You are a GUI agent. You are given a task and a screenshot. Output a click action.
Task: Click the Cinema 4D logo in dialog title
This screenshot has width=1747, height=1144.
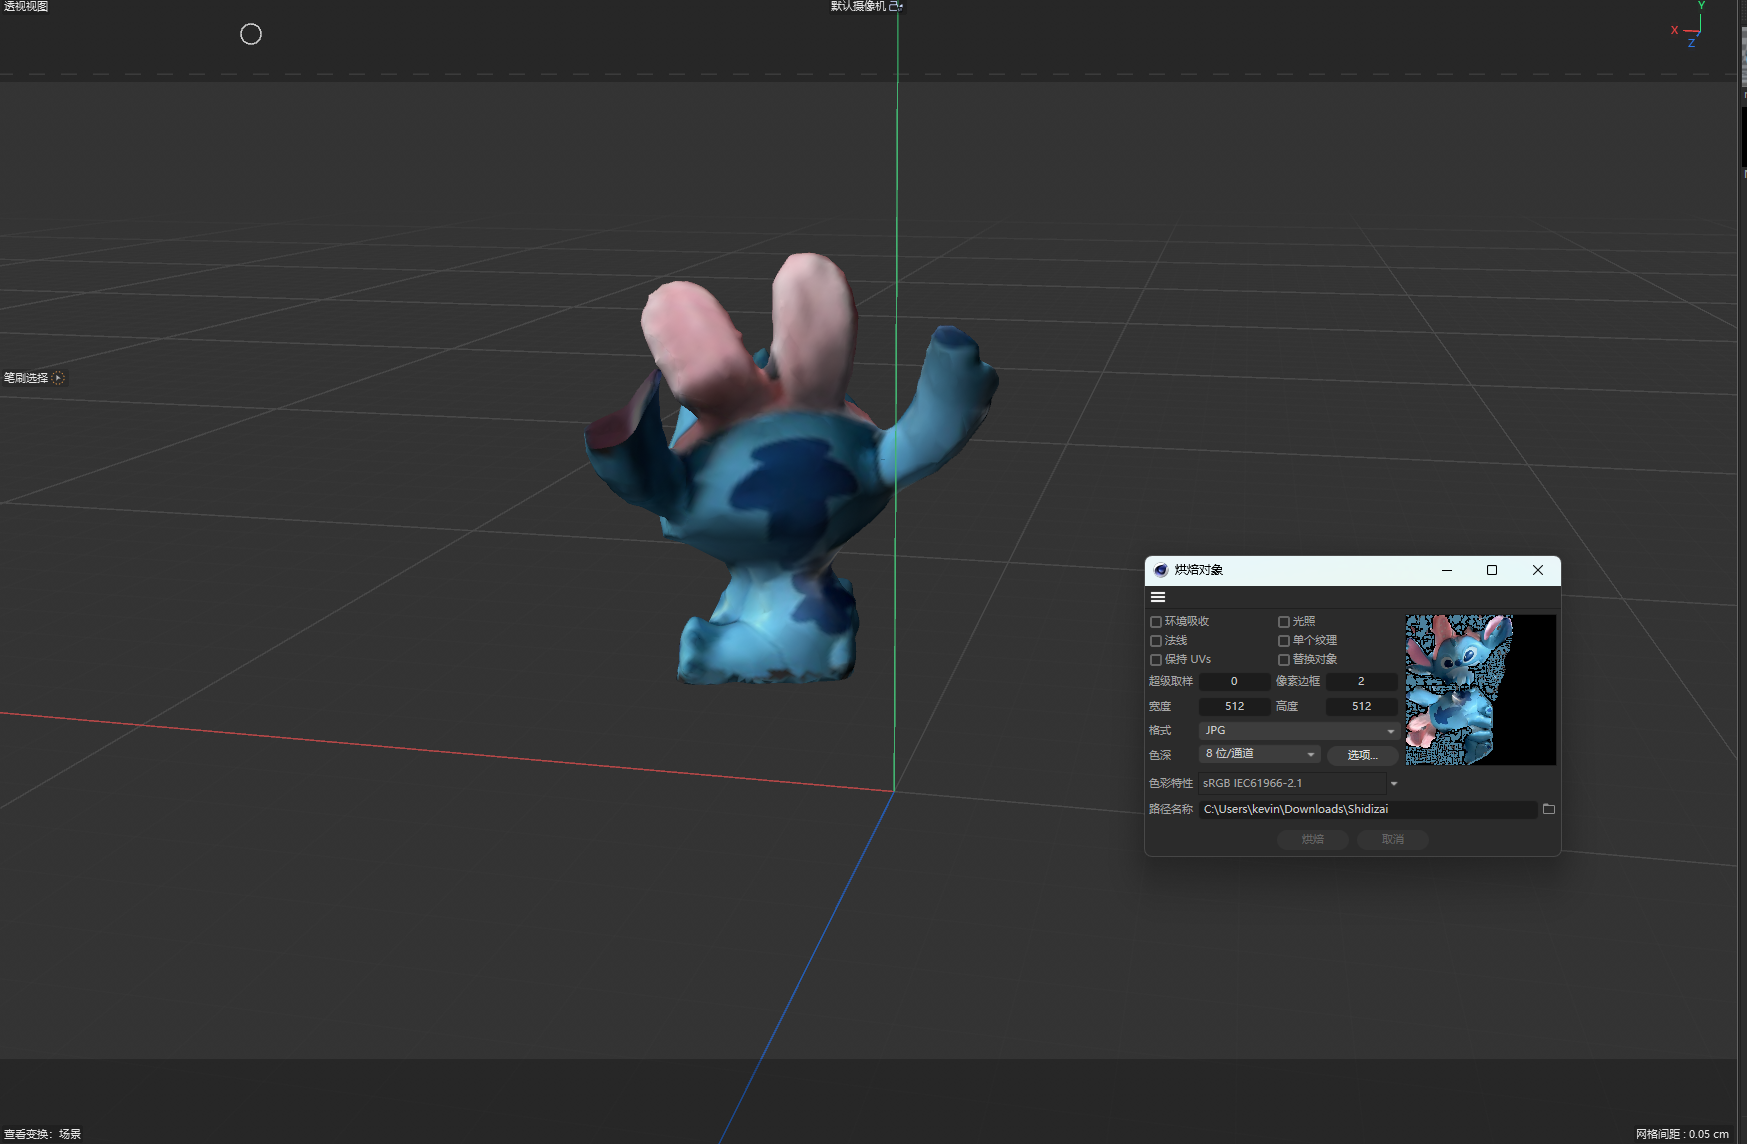coord(1161,570)
